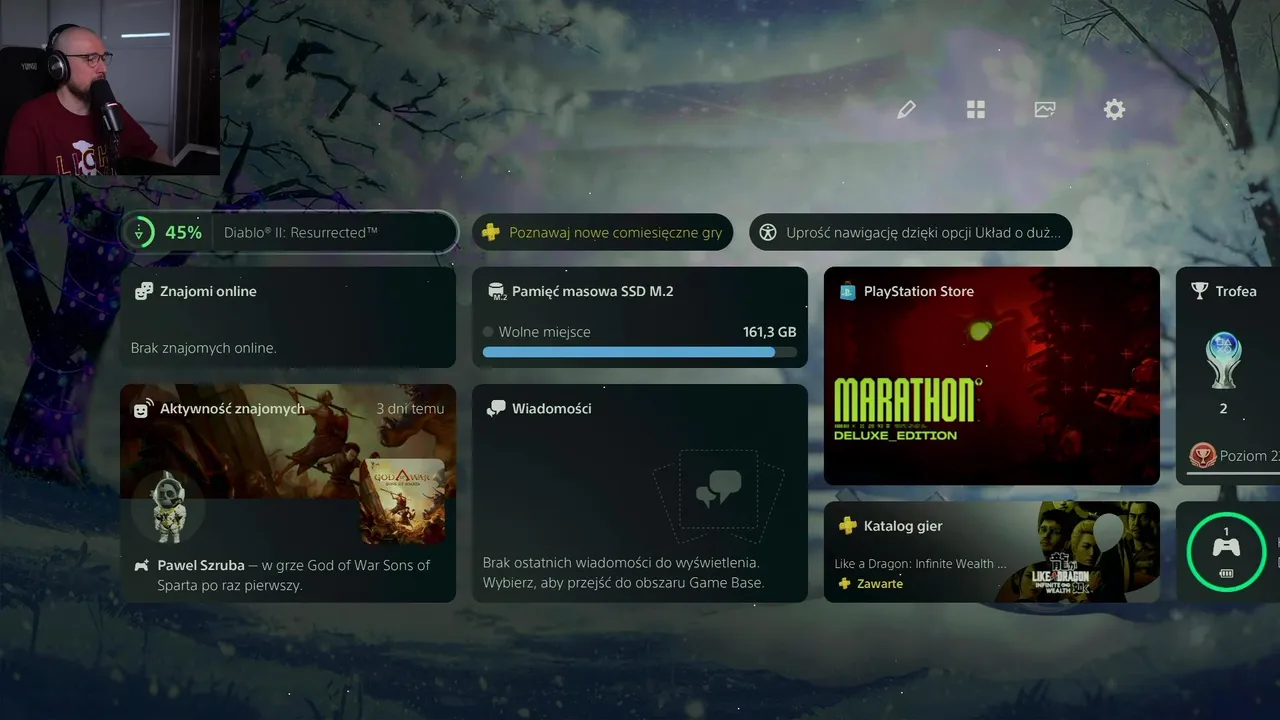Click the accessibility figure icon

coord(767,232)
